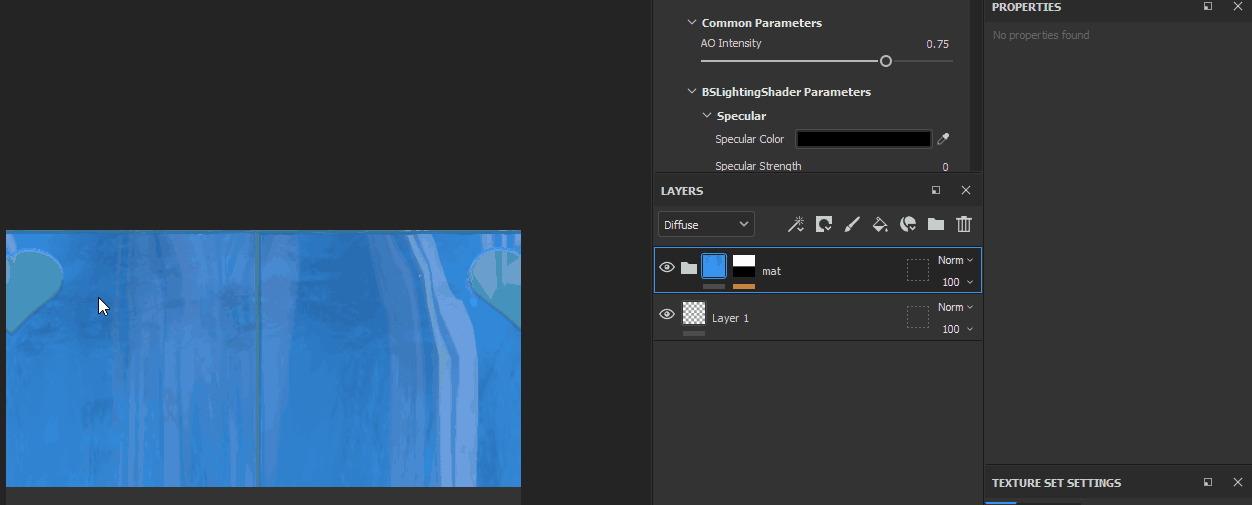Select the Layer 1 checkered thumbnail
The height and width of the screenshot is (505, 1252).
[x=694, y=313]
